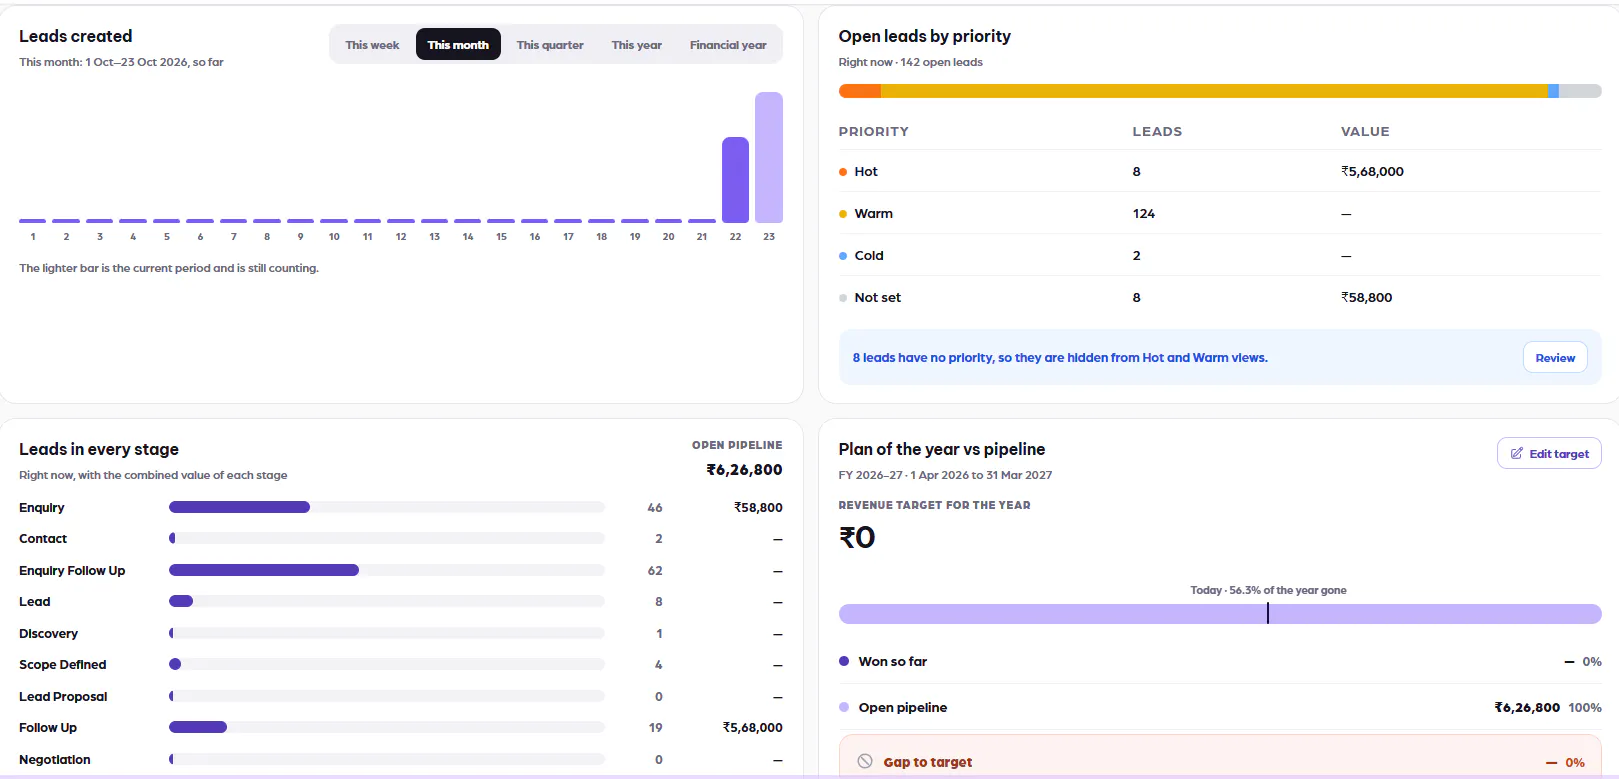The image size is (1619, 779).
Task: Click the Won so far row
Action: pyautogui.click(x=1220, y=661)
